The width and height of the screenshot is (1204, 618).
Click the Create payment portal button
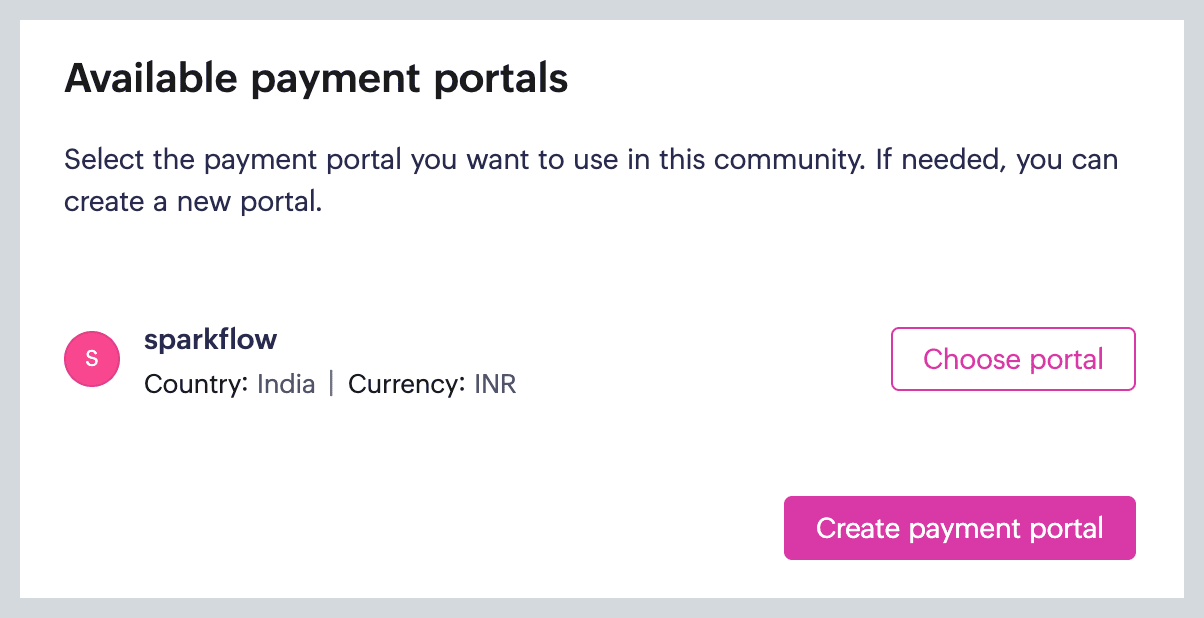(959, 528)
